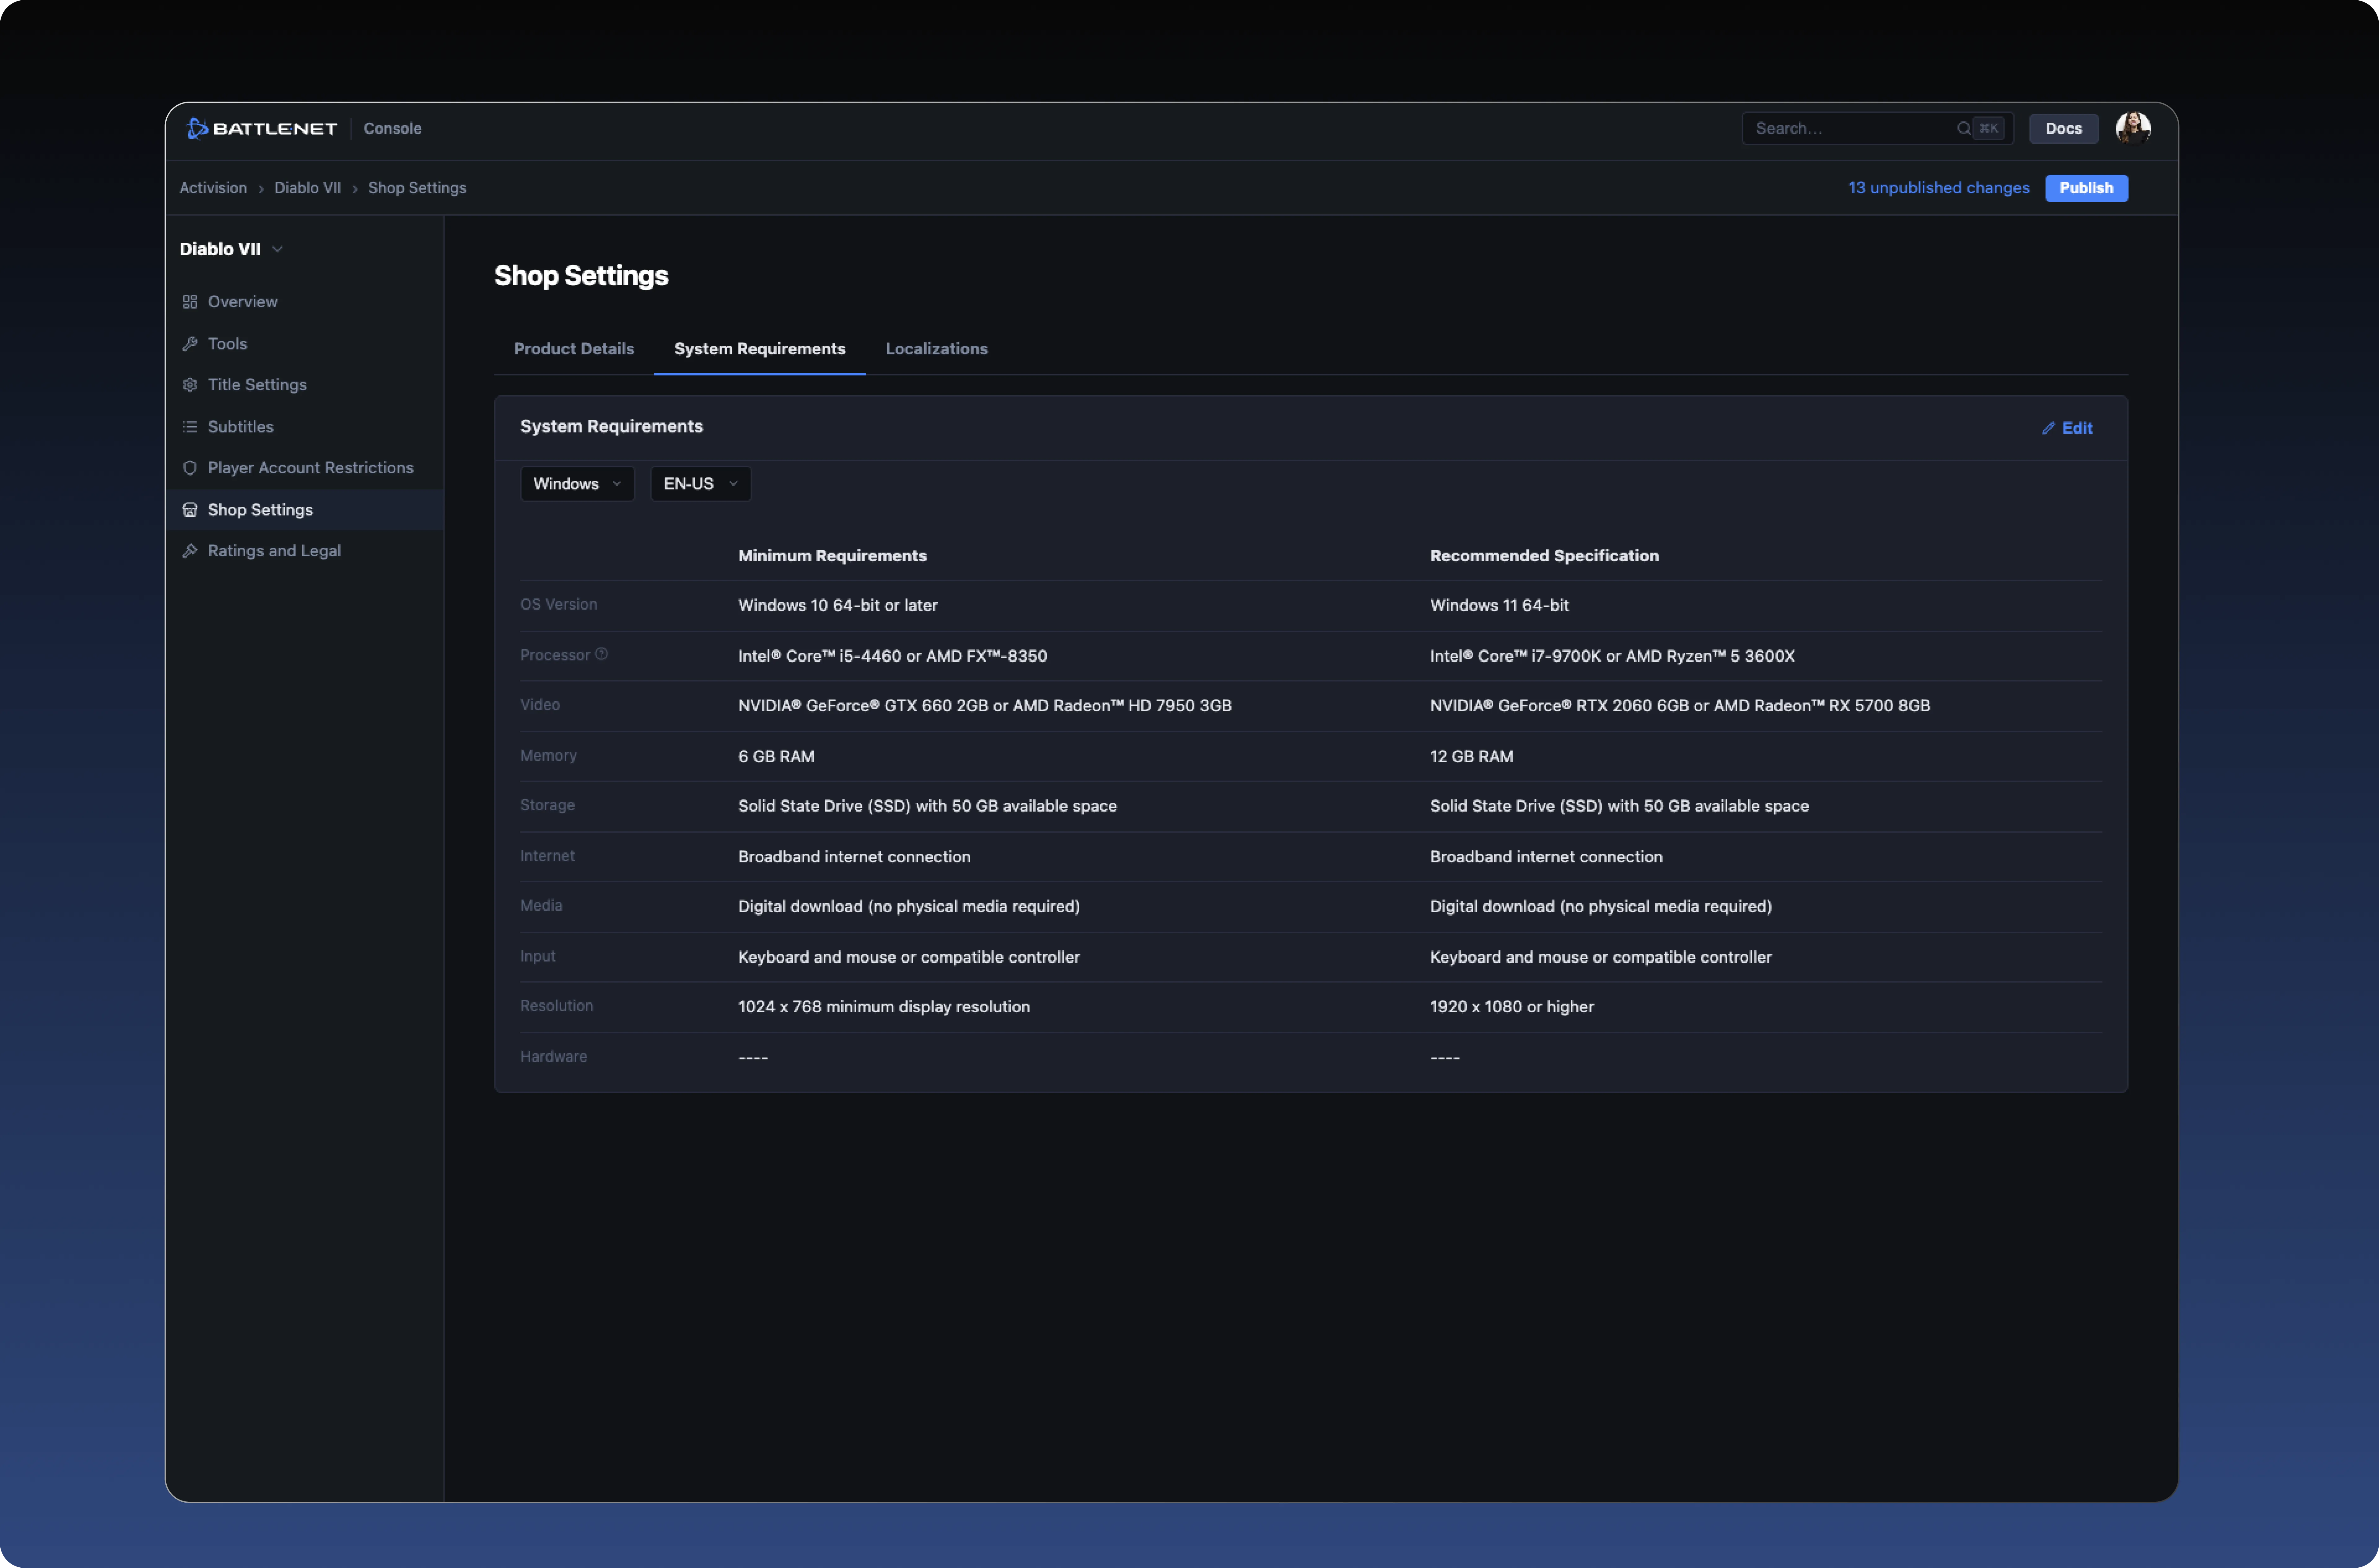The width and height of the screenshot is (2379, 1568).
Task: Click the minimum 'Broadband internet connection' cell
Action: (854, 857)
